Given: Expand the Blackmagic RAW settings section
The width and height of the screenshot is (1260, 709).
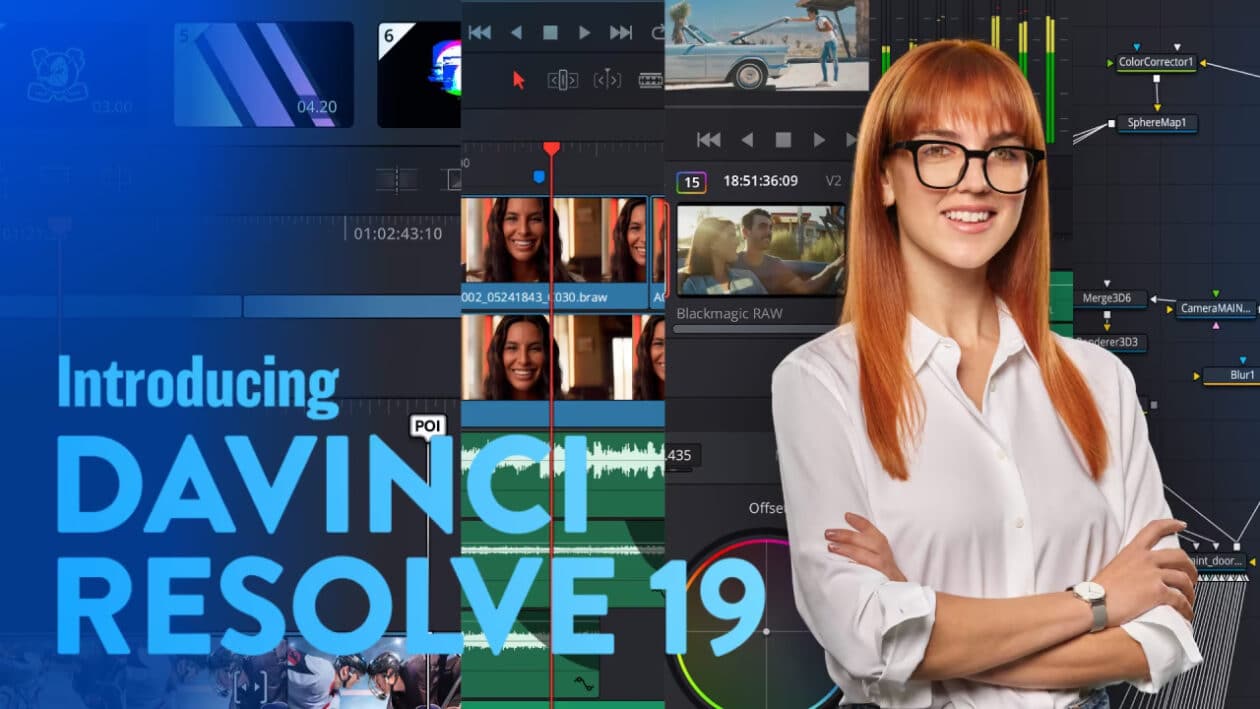Looking at the screenshot, I should 731,314.
